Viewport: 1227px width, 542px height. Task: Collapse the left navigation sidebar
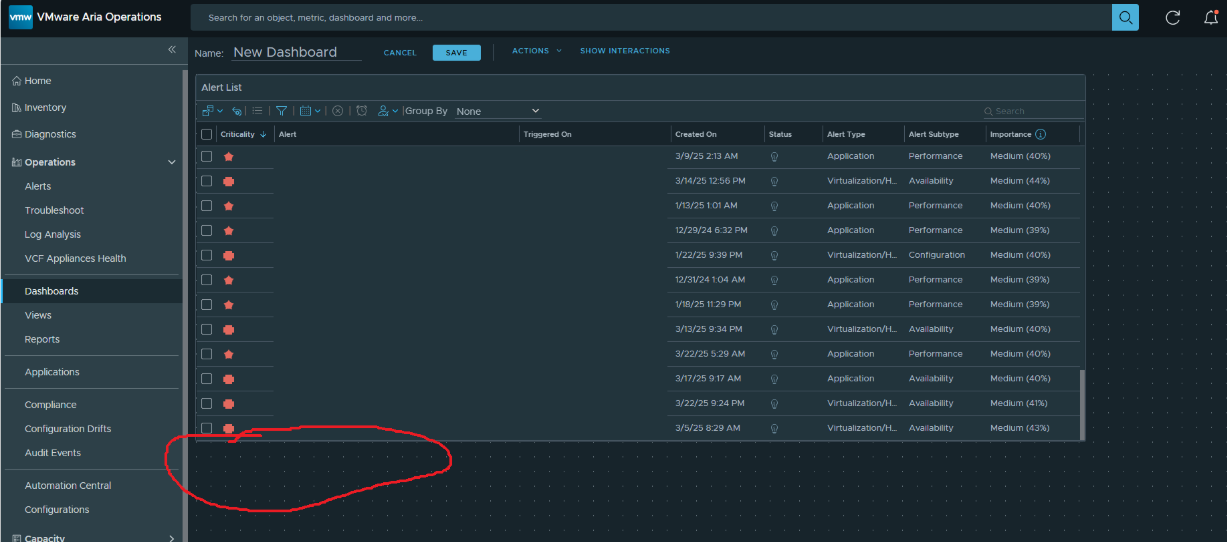(171, 49)
